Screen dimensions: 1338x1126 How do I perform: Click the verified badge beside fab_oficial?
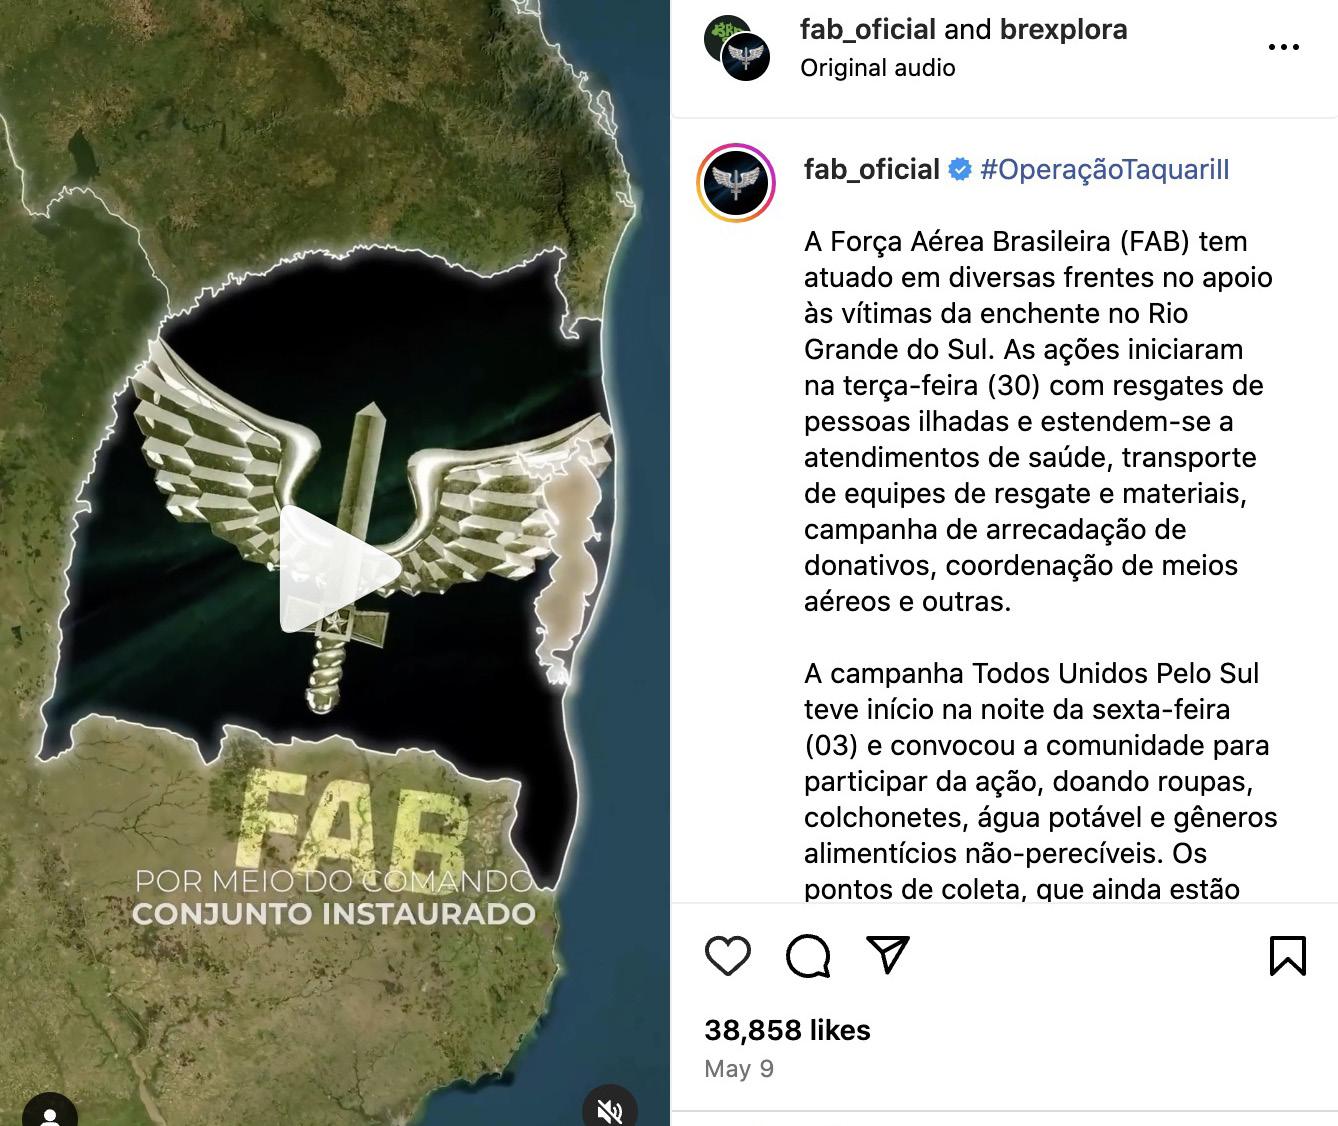point(960,170)
